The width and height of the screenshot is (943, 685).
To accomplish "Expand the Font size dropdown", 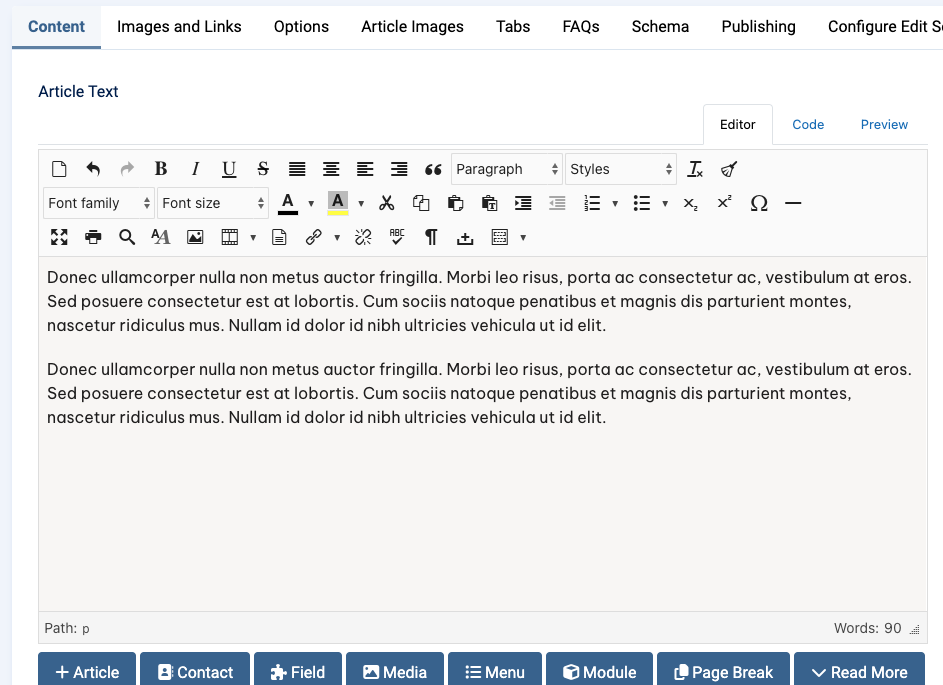I will [213, 203].
